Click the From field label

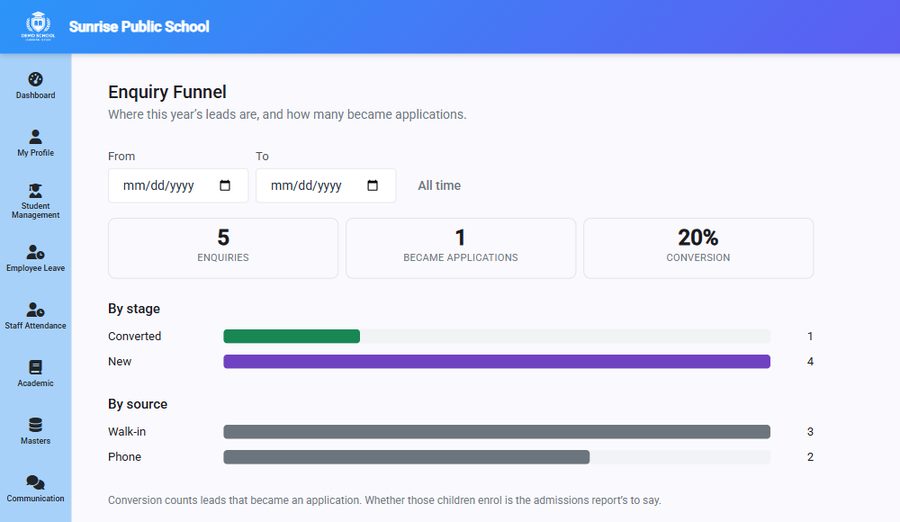(x=122, y=156)
